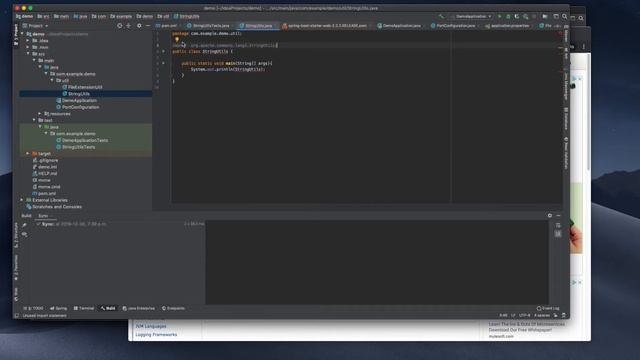Open the Spring tool window button
This screenshot has height=360, width=640.
[x=59, y=308]
